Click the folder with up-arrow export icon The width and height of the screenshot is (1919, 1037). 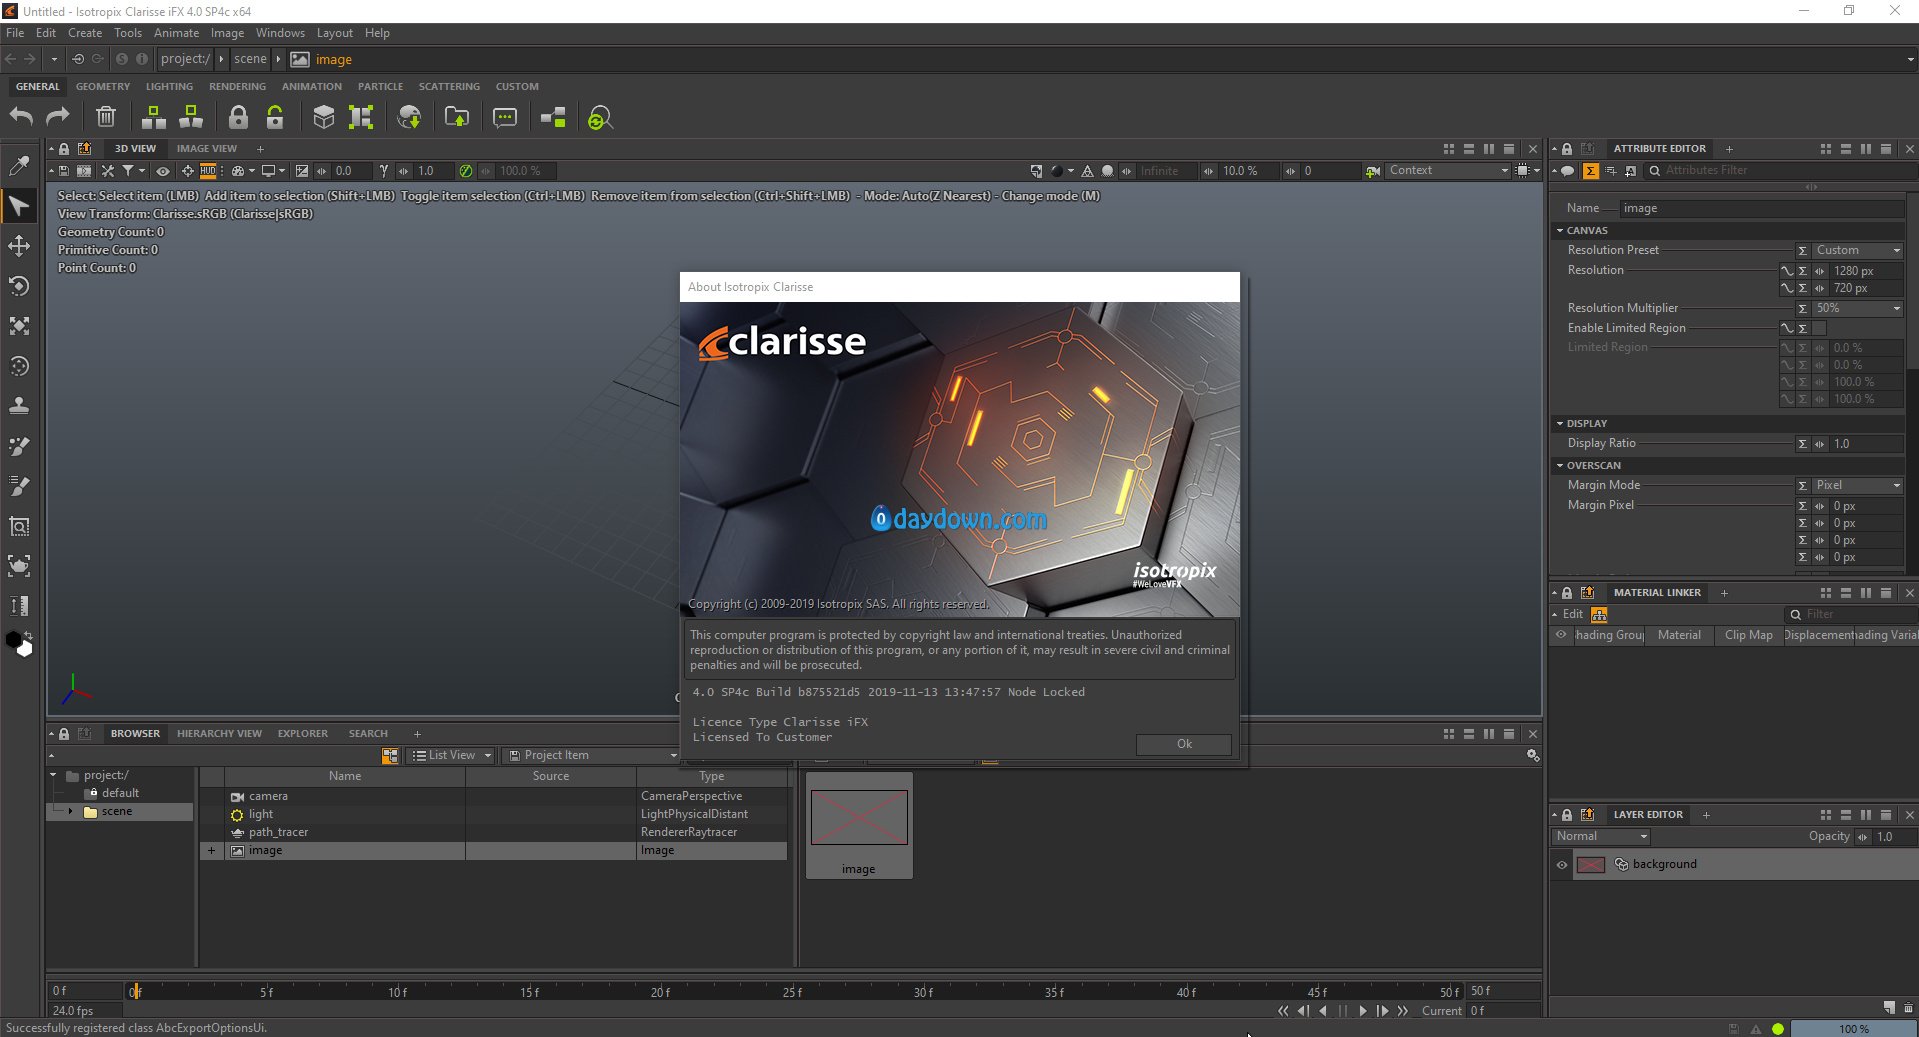point(457,117)
